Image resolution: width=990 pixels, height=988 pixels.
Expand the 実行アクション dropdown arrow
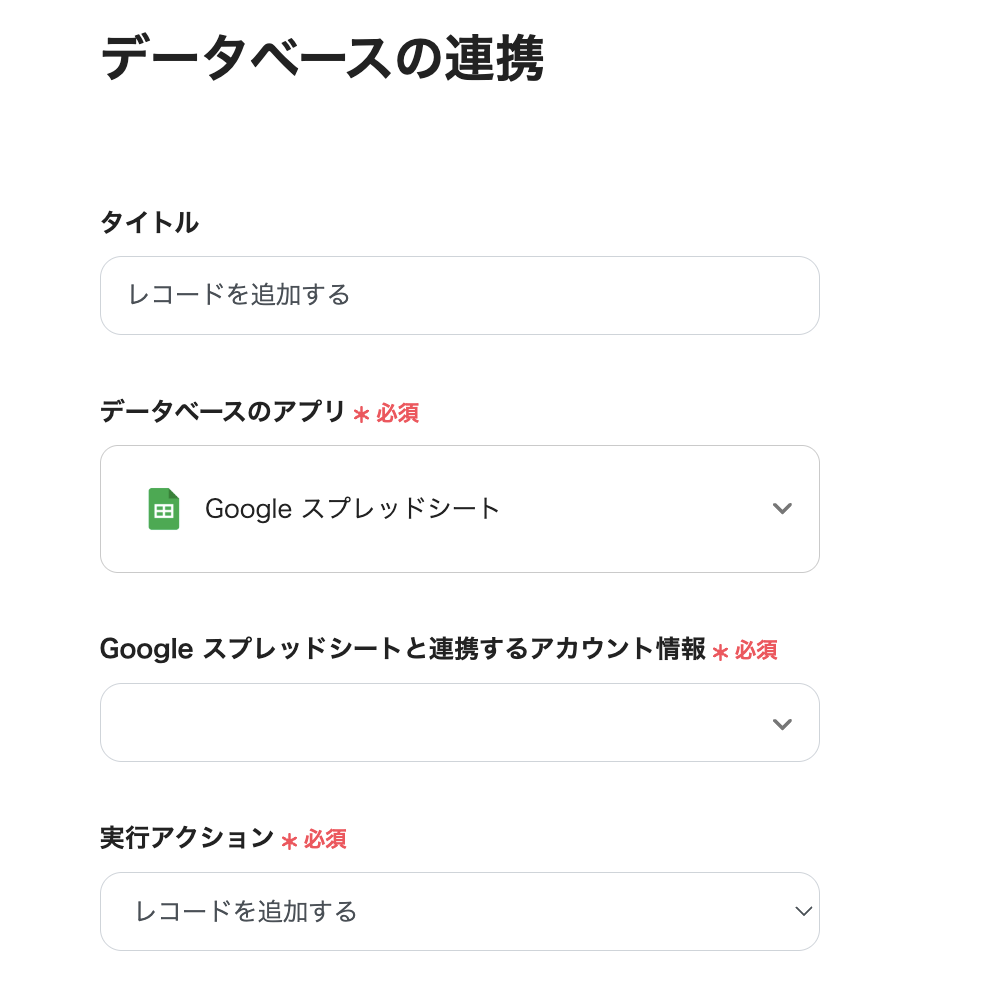(x=802, y=911)
